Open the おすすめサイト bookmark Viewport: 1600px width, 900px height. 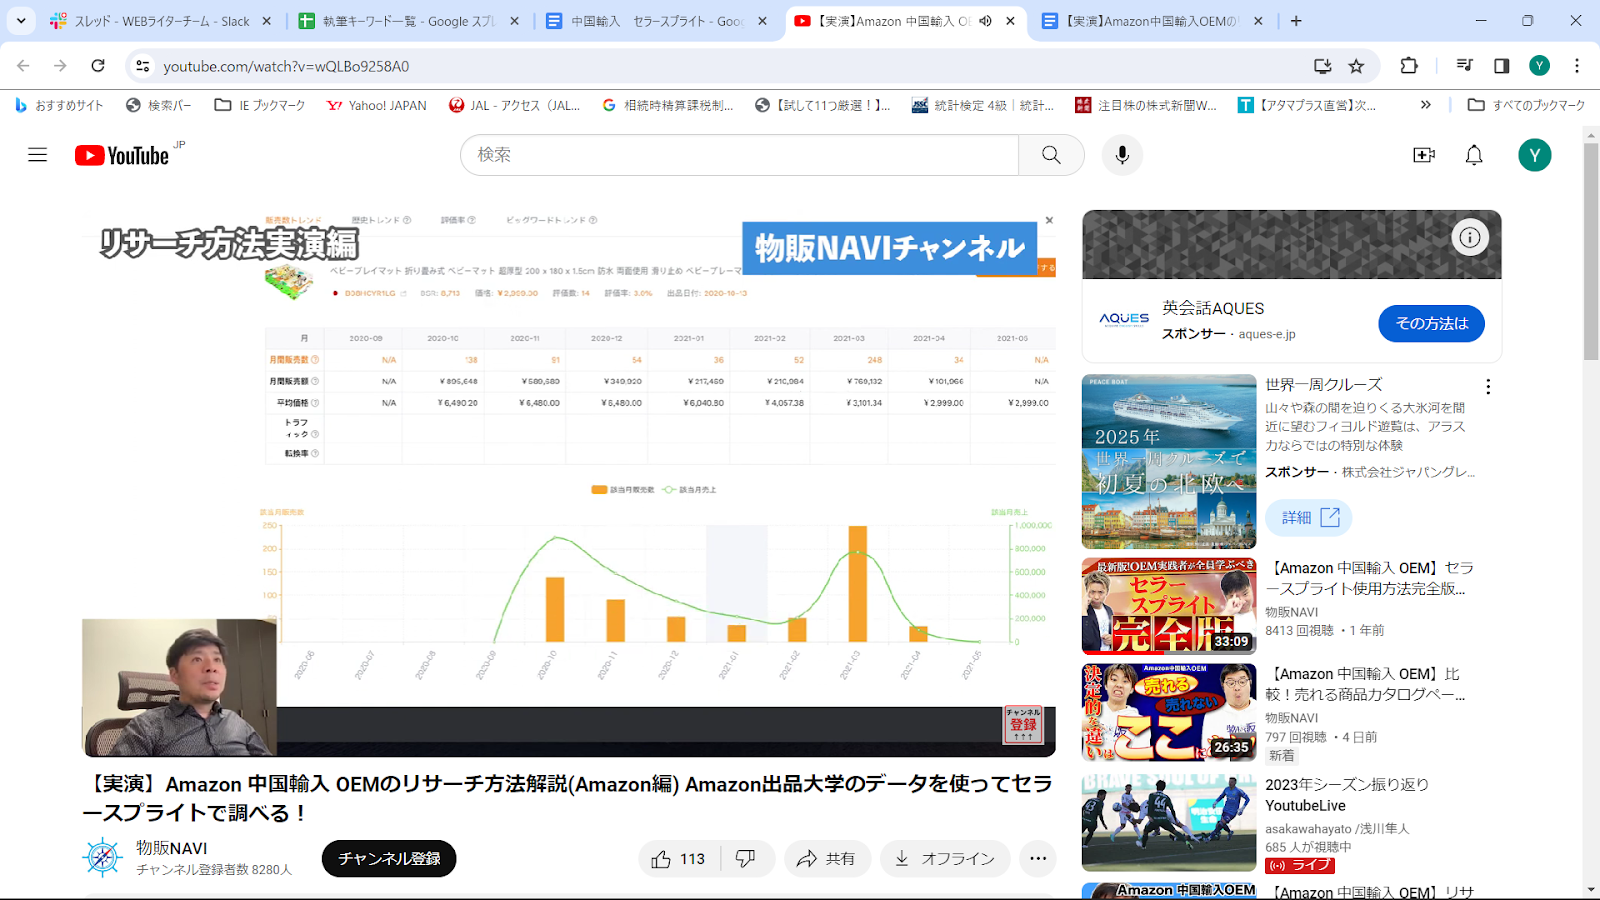59,105
